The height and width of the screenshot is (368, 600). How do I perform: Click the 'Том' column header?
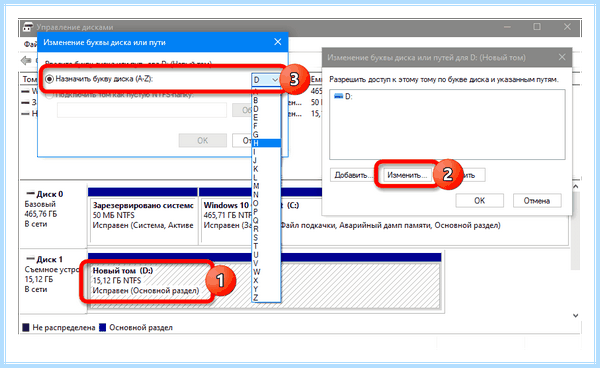(x=29, y=79)
